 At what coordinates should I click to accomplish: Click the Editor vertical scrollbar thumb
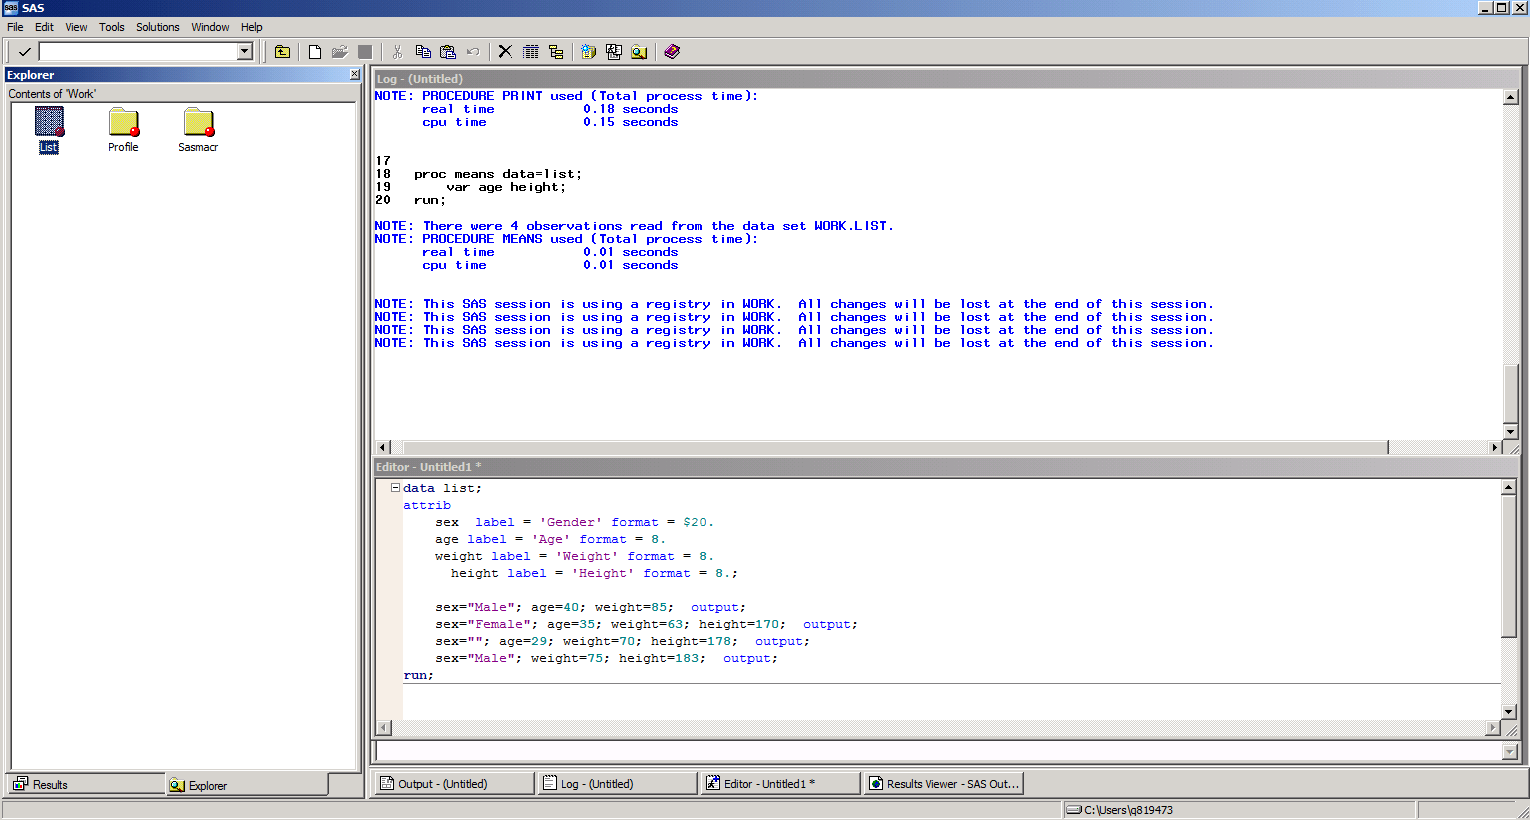[1509, 566]
